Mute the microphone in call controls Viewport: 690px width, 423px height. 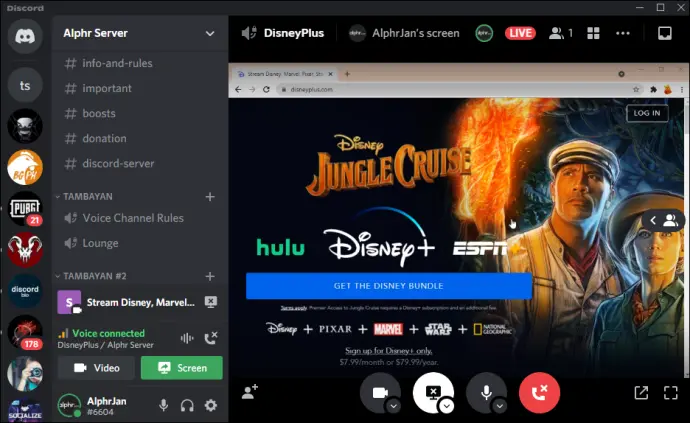coord(486,393)
